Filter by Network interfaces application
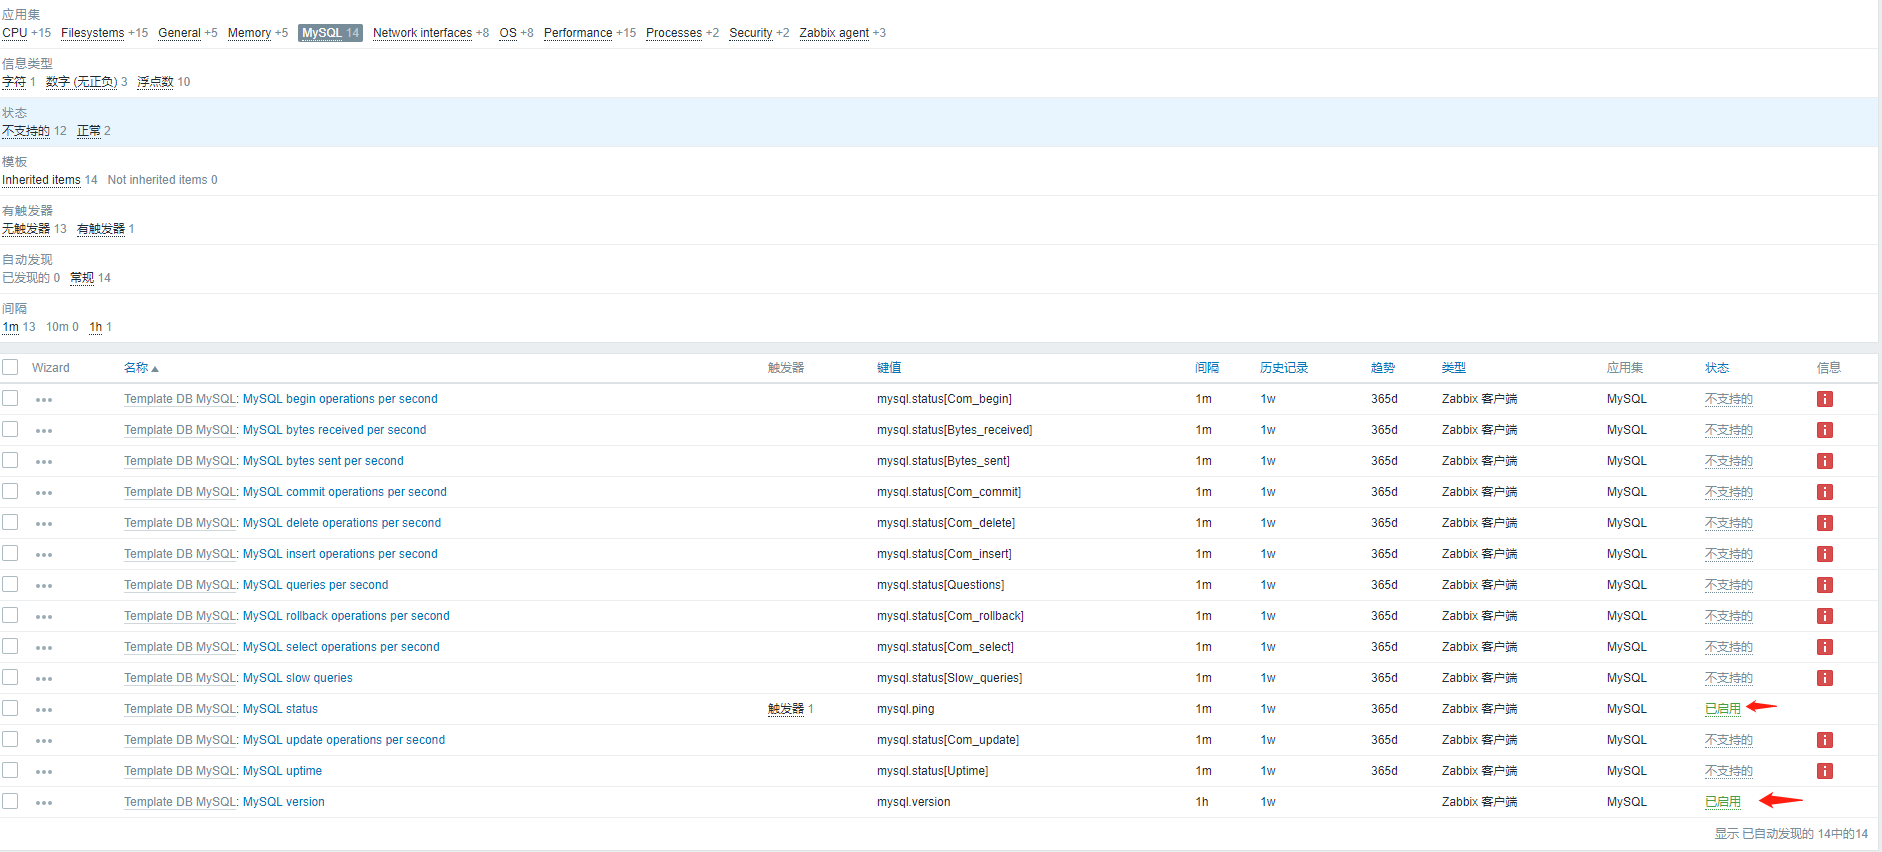This screenshot has height=852, width=1882. tap(422, 33)
